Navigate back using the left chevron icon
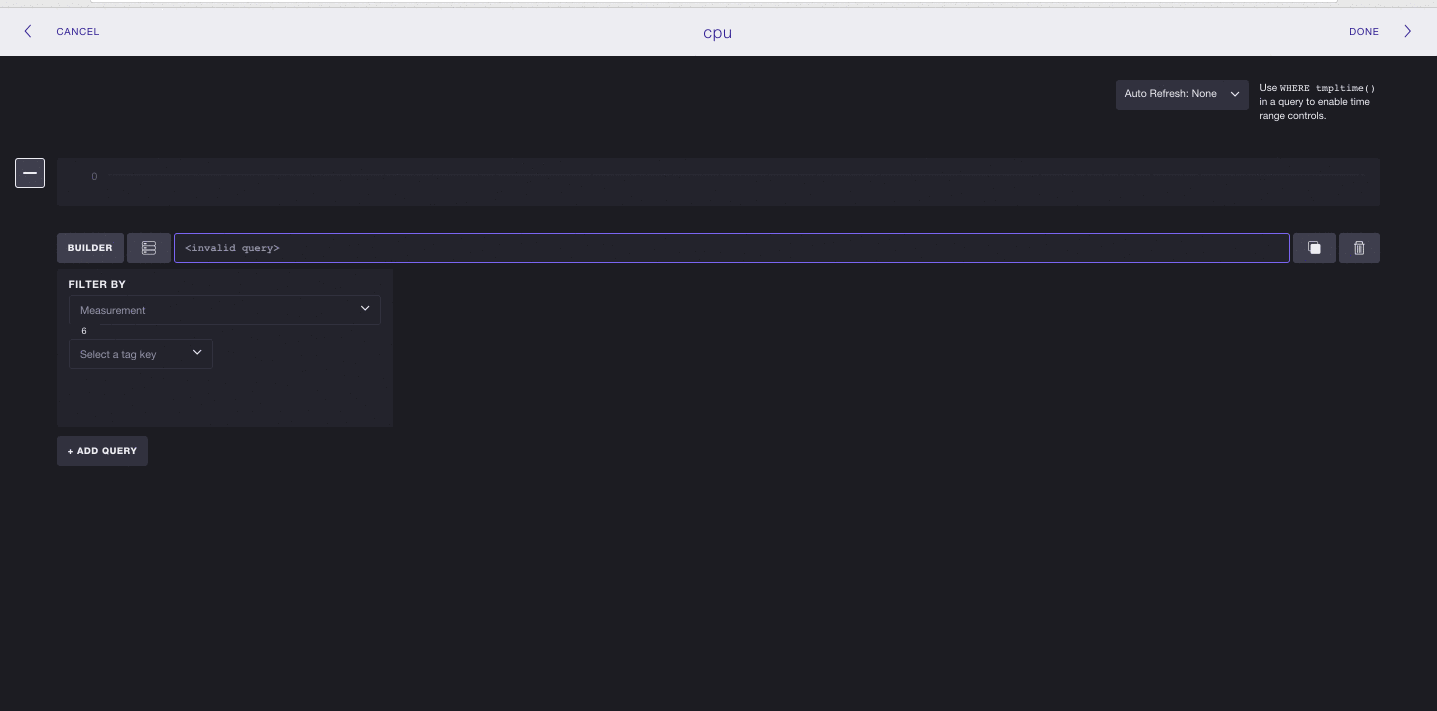The image size is (1437, 711). pos(27,31)
